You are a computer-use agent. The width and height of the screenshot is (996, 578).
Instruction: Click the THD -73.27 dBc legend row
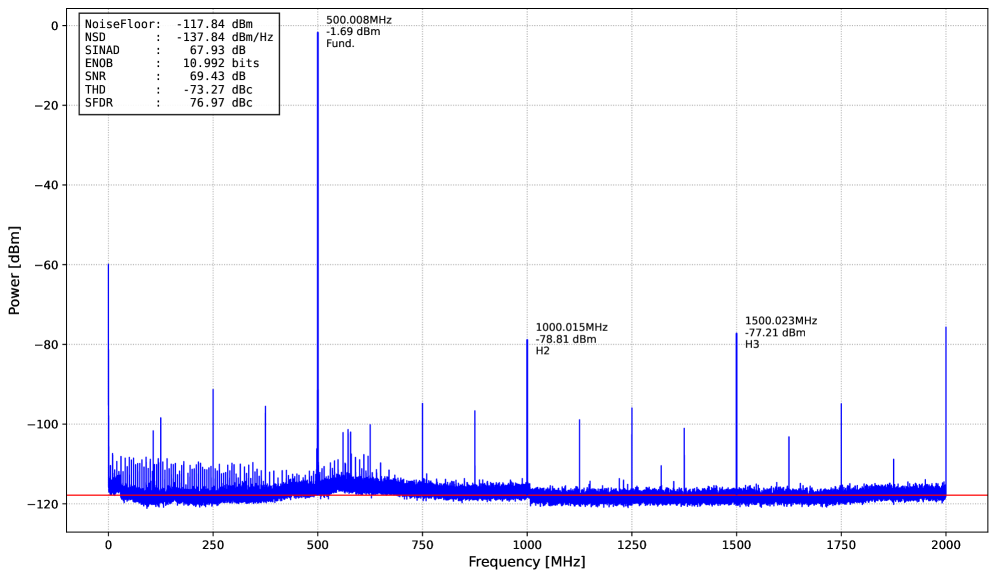click(x=169, y=90)
